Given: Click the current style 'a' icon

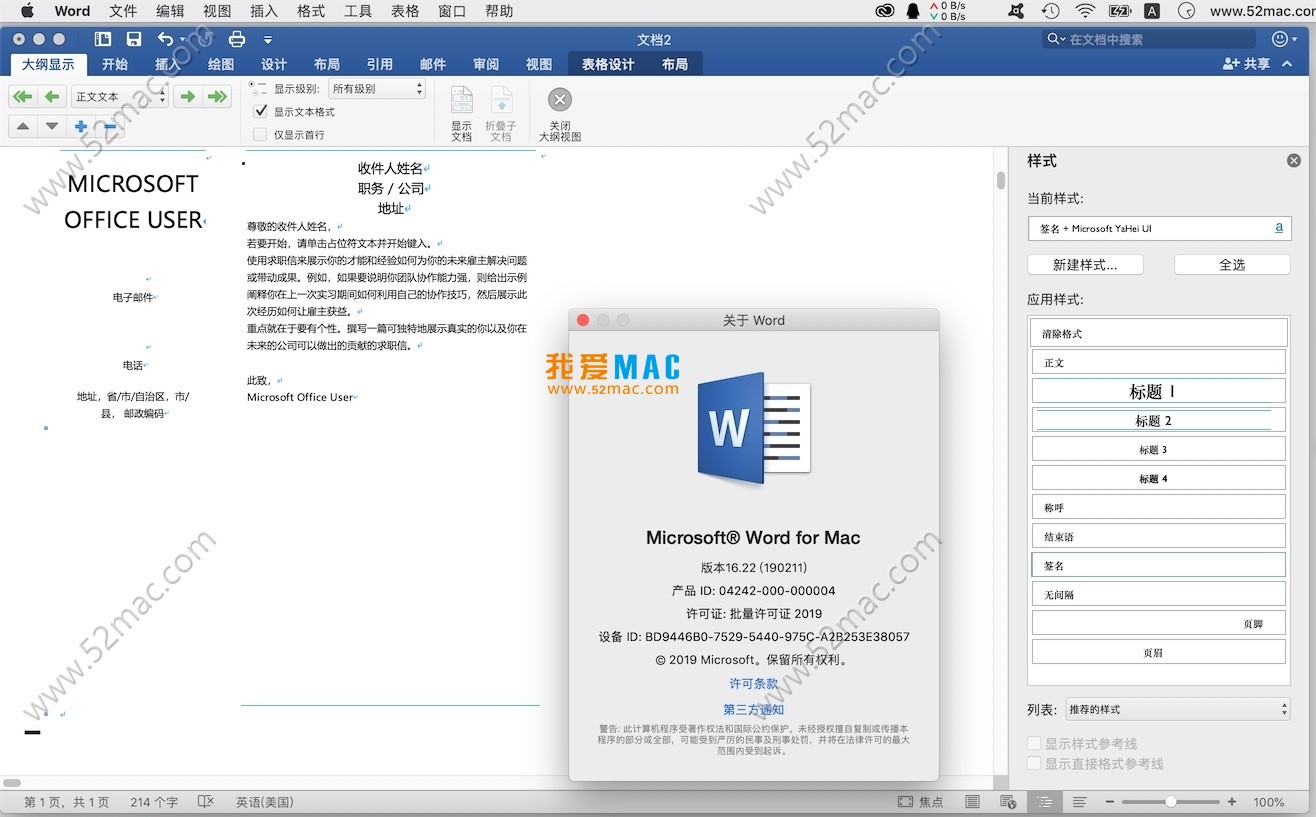Looking at the screenshot, I should point(1279,228).
